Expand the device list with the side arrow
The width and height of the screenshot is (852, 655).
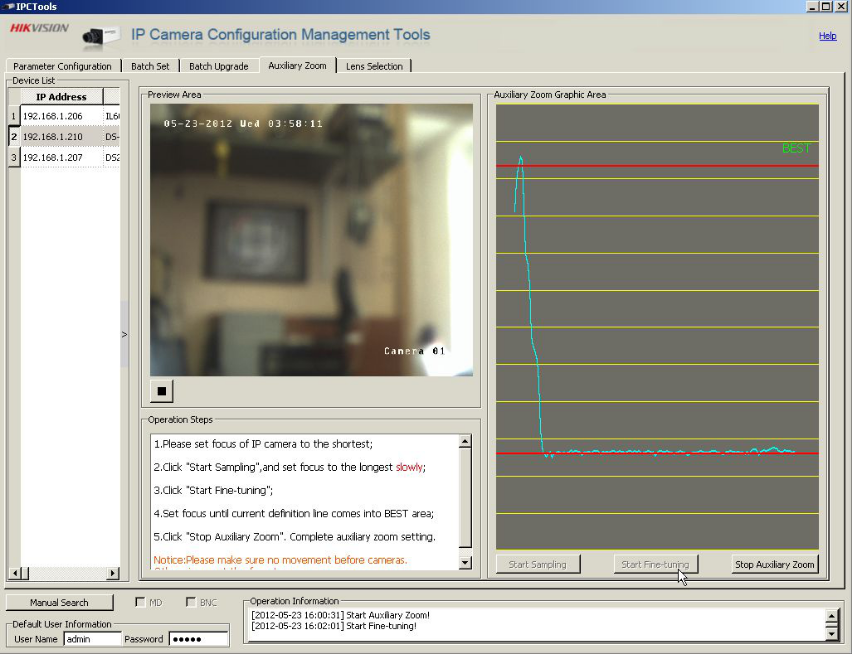coord(125,335)
